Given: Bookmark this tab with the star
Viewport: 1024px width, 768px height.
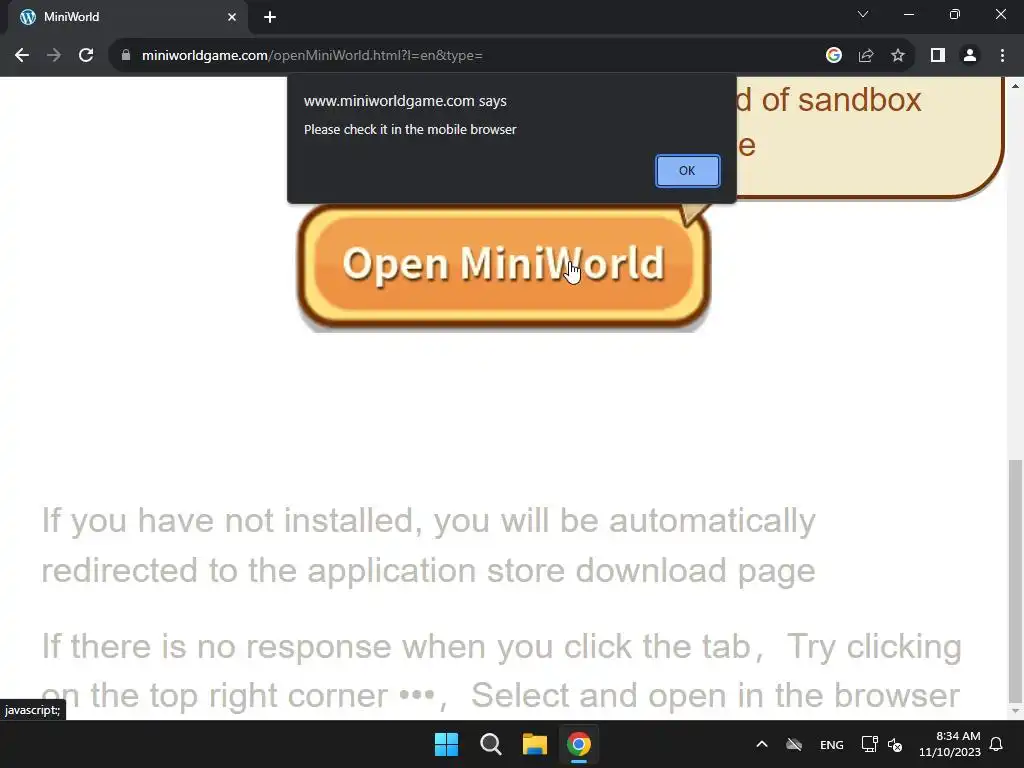Looking at the screenshot, I should click(x=898, y=56).
